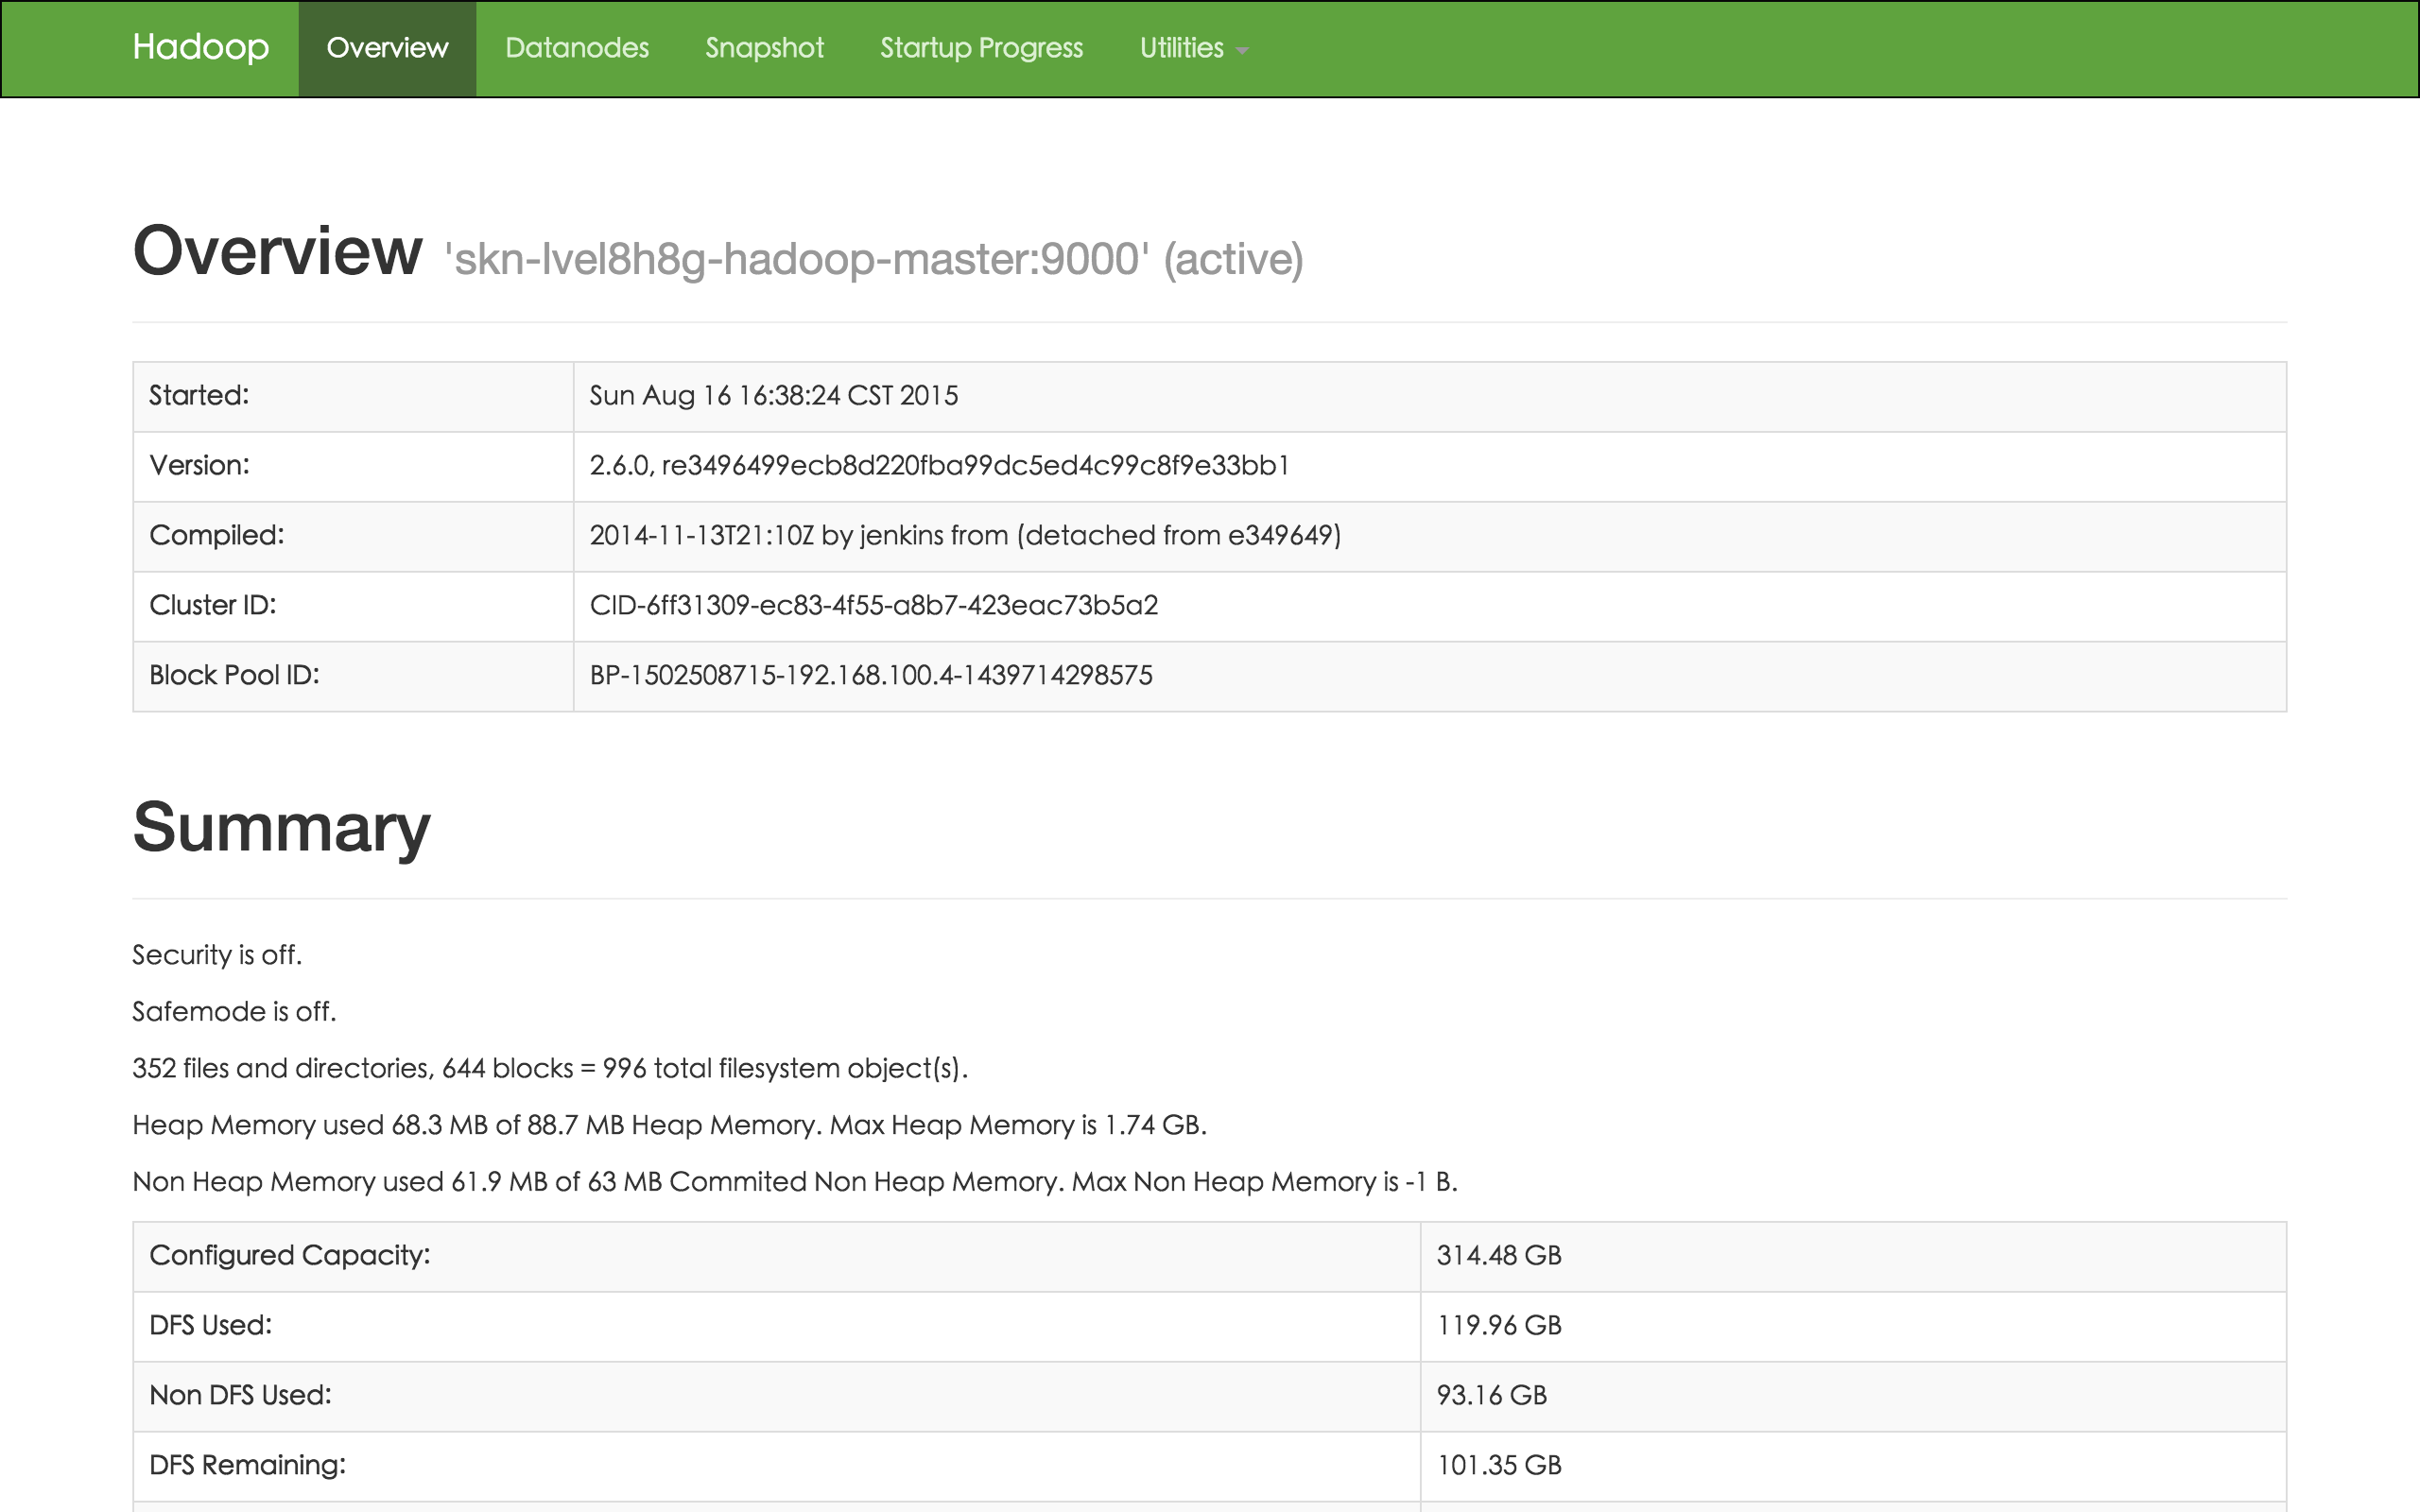Click the DFS Remaining row label

click(247, 1466)
